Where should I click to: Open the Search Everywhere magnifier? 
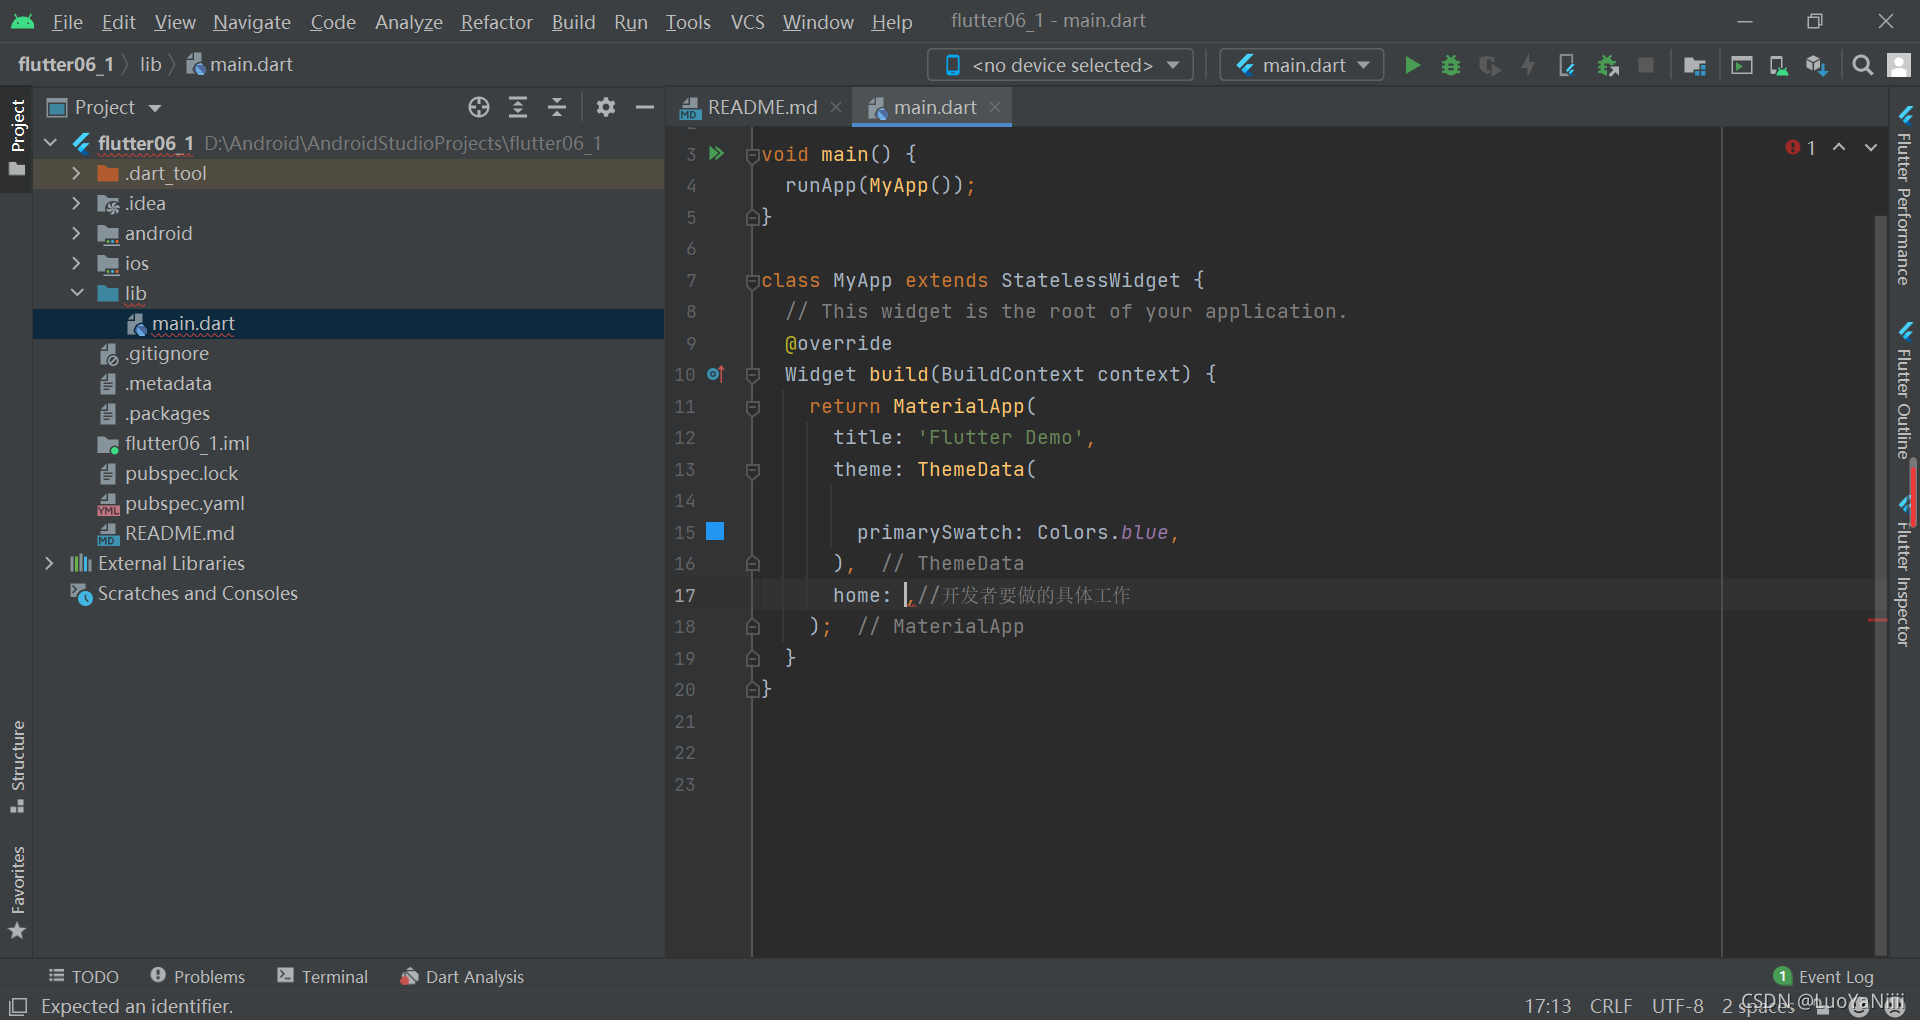click(x=1862, y=65)
